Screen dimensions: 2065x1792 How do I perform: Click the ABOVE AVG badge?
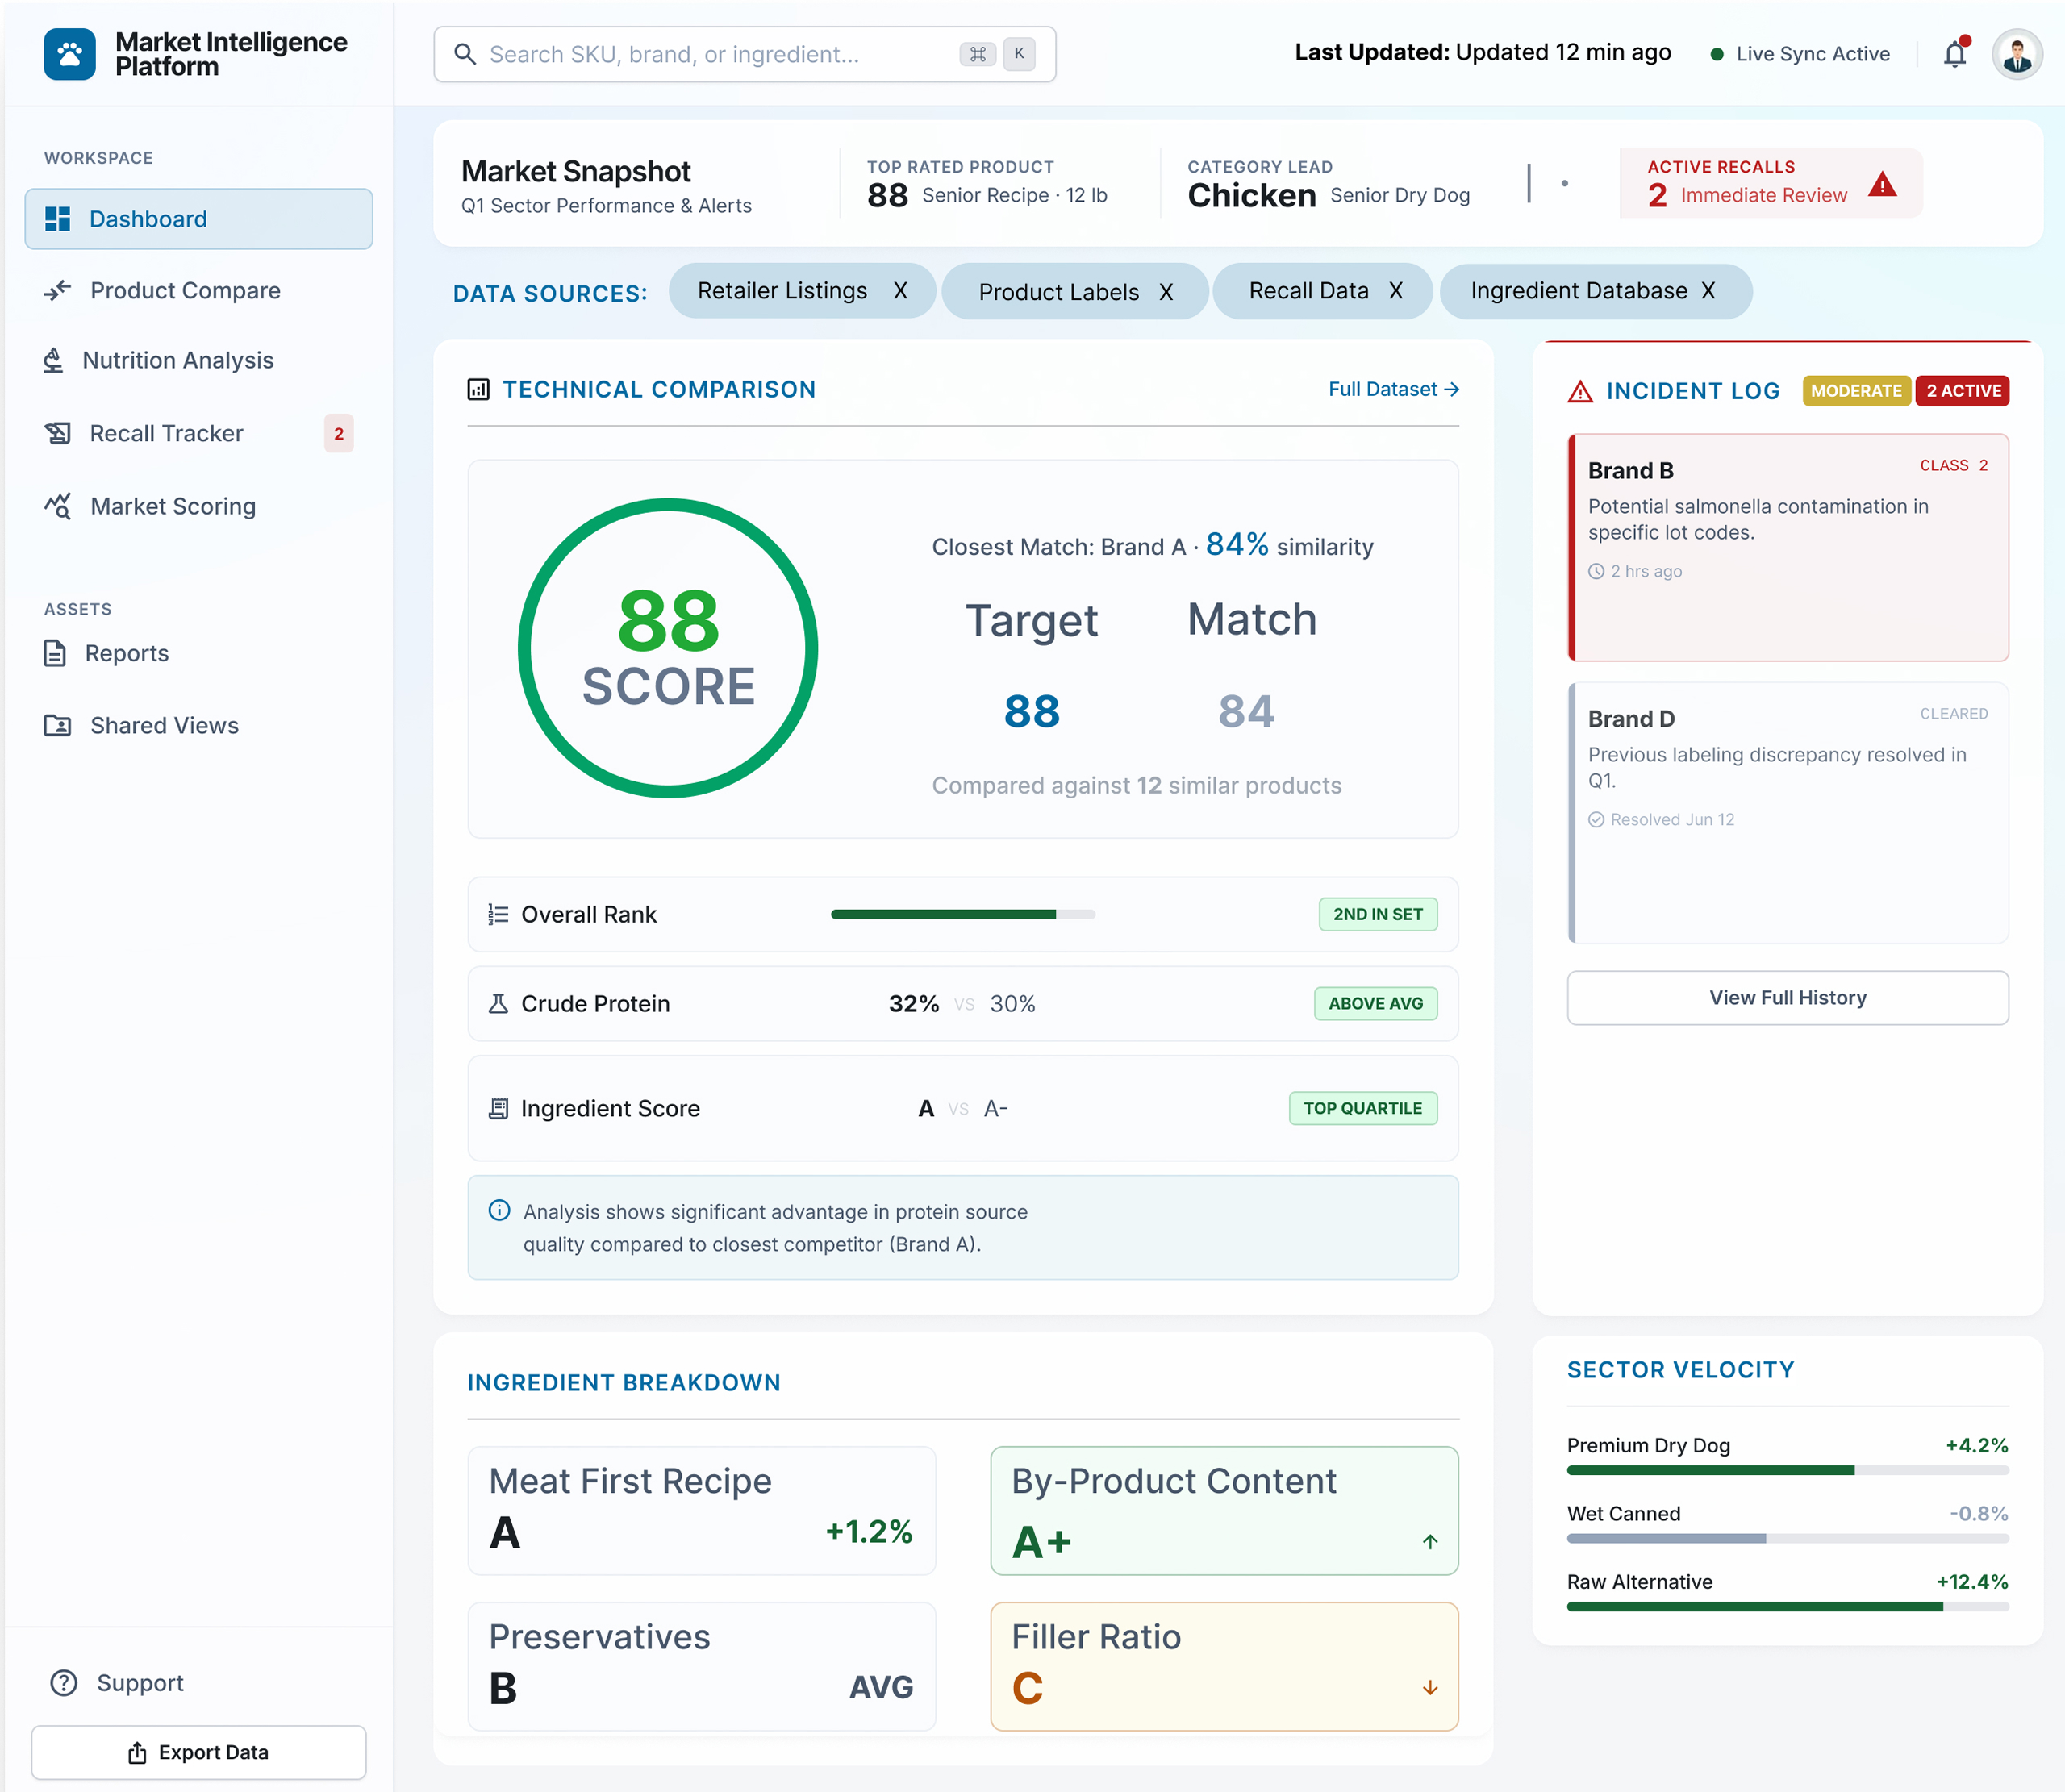[1376, 1003]
